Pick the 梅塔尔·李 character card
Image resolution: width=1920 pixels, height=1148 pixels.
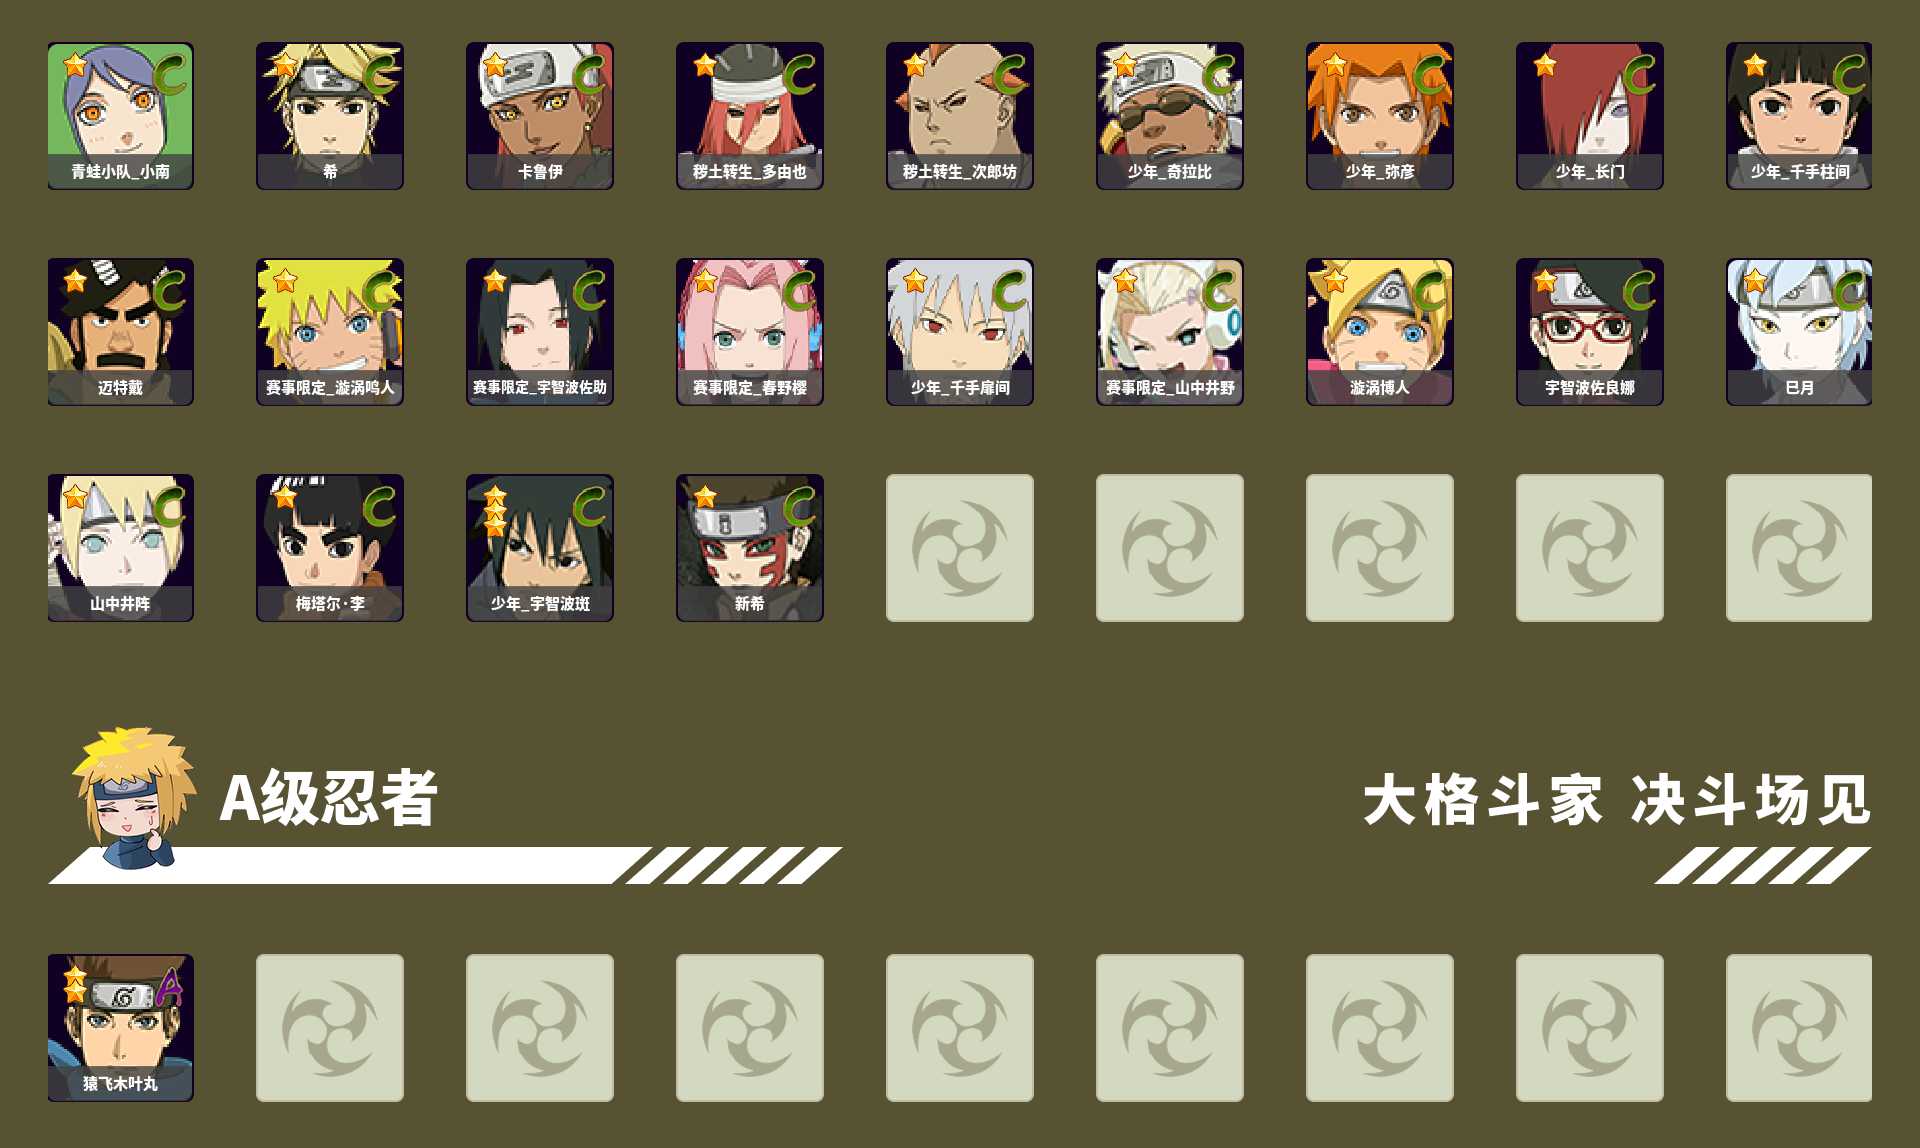click(x=330, y=548)
